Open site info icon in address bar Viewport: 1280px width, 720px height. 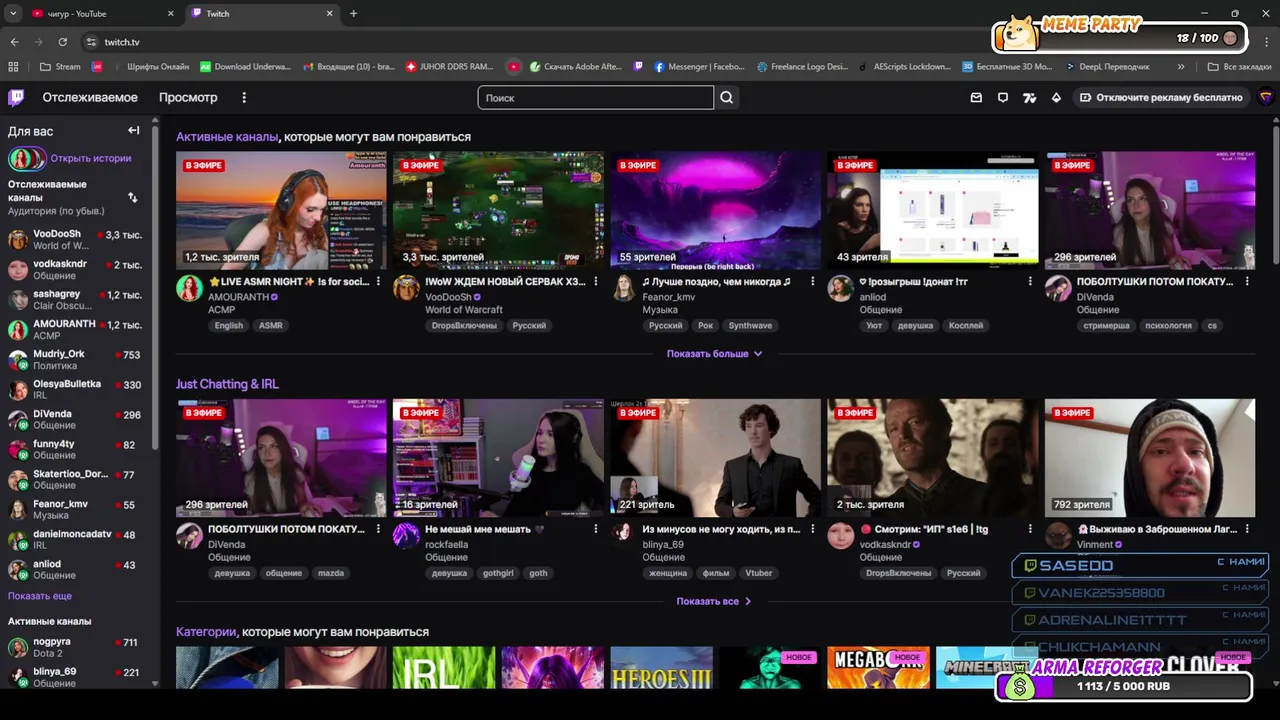(91, 42)
